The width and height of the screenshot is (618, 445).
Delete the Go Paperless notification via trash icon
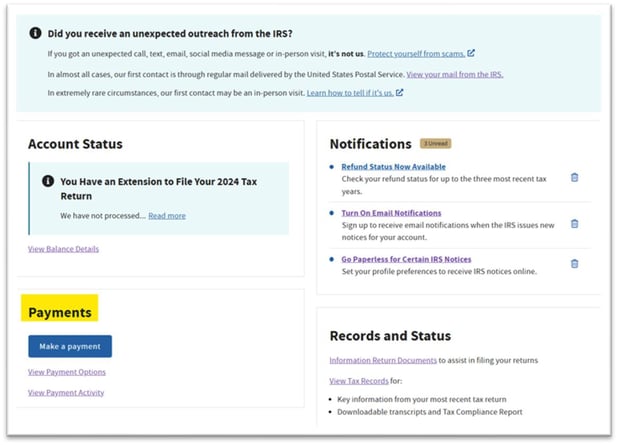574,264
